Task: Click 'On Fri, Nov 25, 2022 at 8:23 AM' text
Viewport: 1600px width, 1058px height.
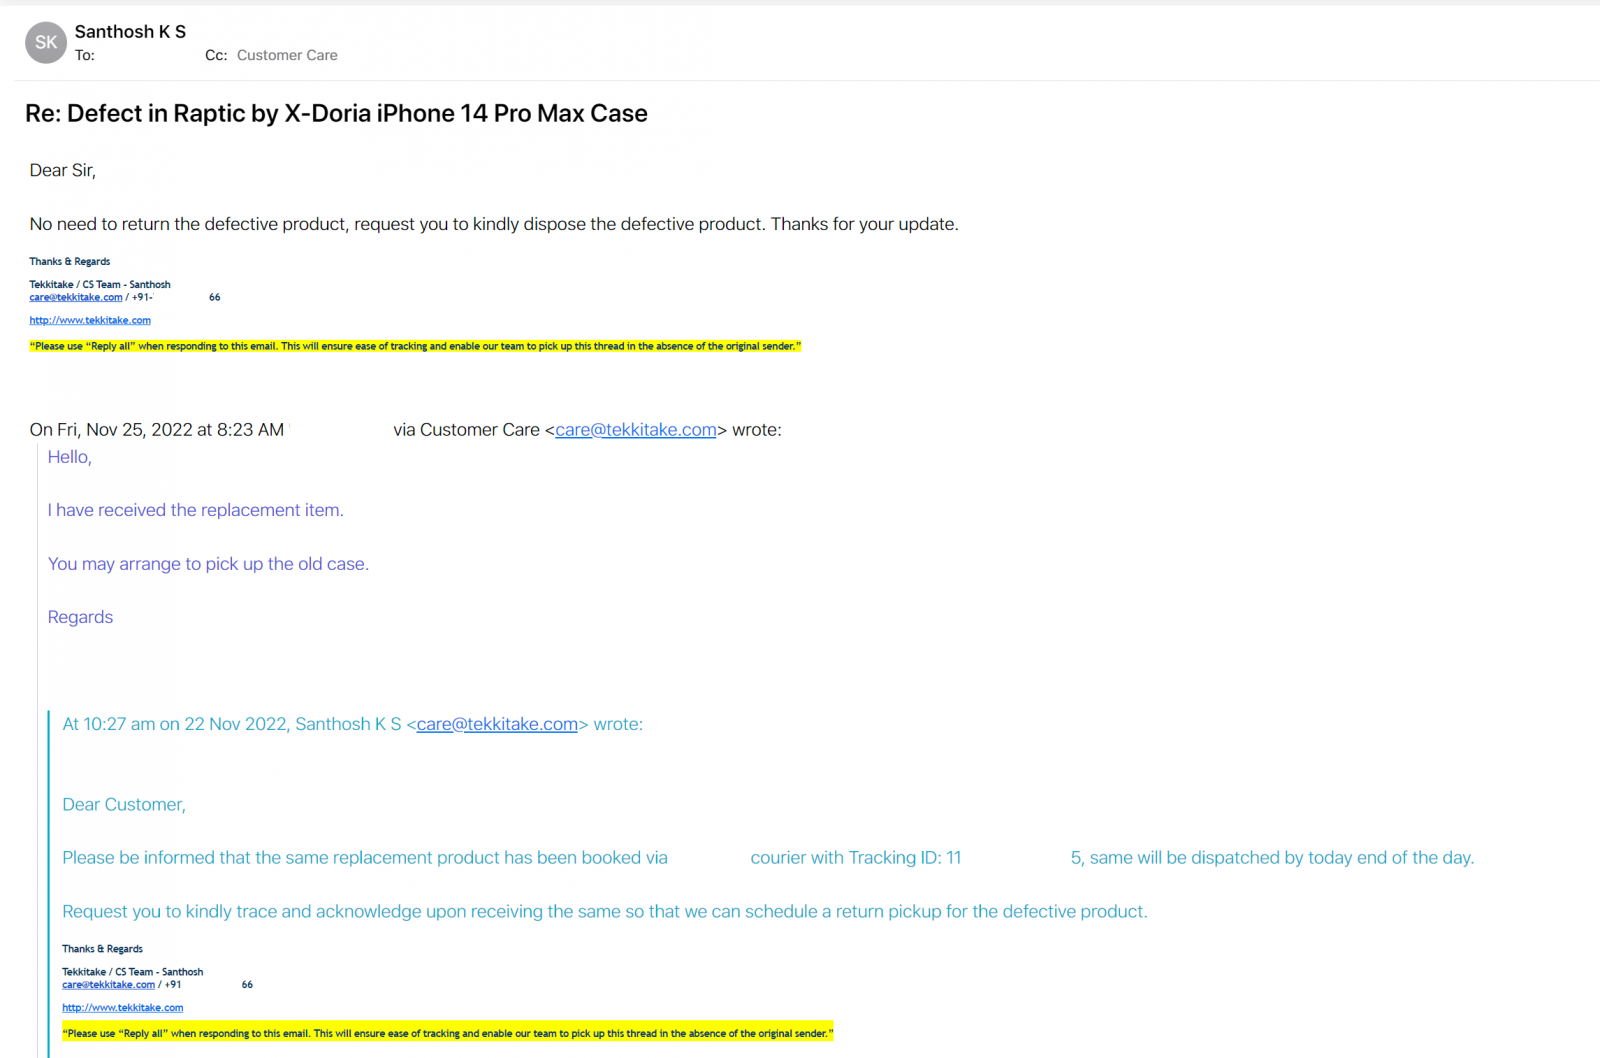Action: click(157, 430)
